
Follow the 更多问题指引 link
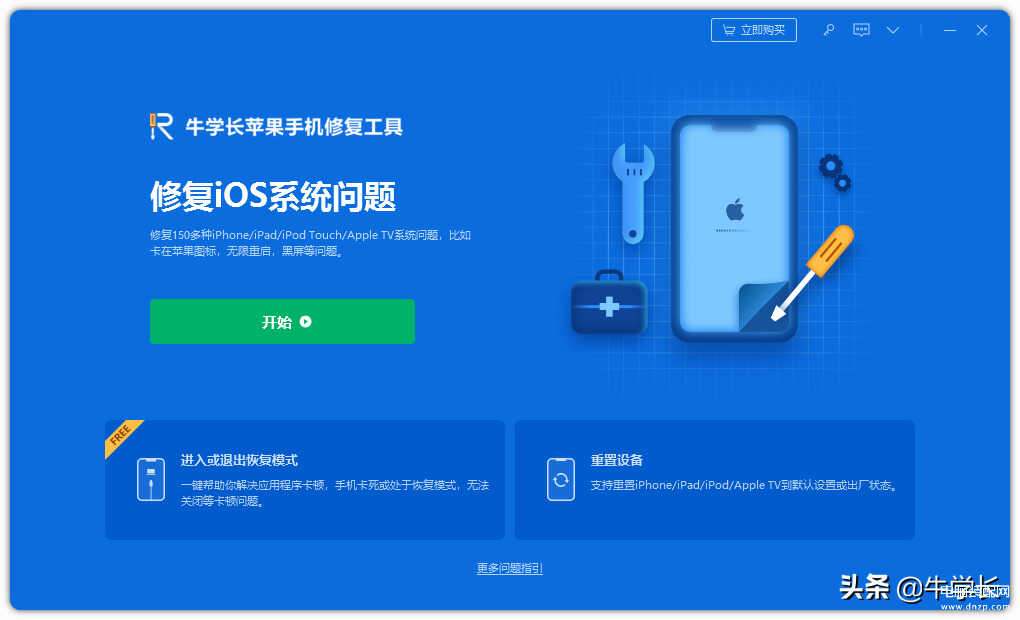(x=509, y=568)
